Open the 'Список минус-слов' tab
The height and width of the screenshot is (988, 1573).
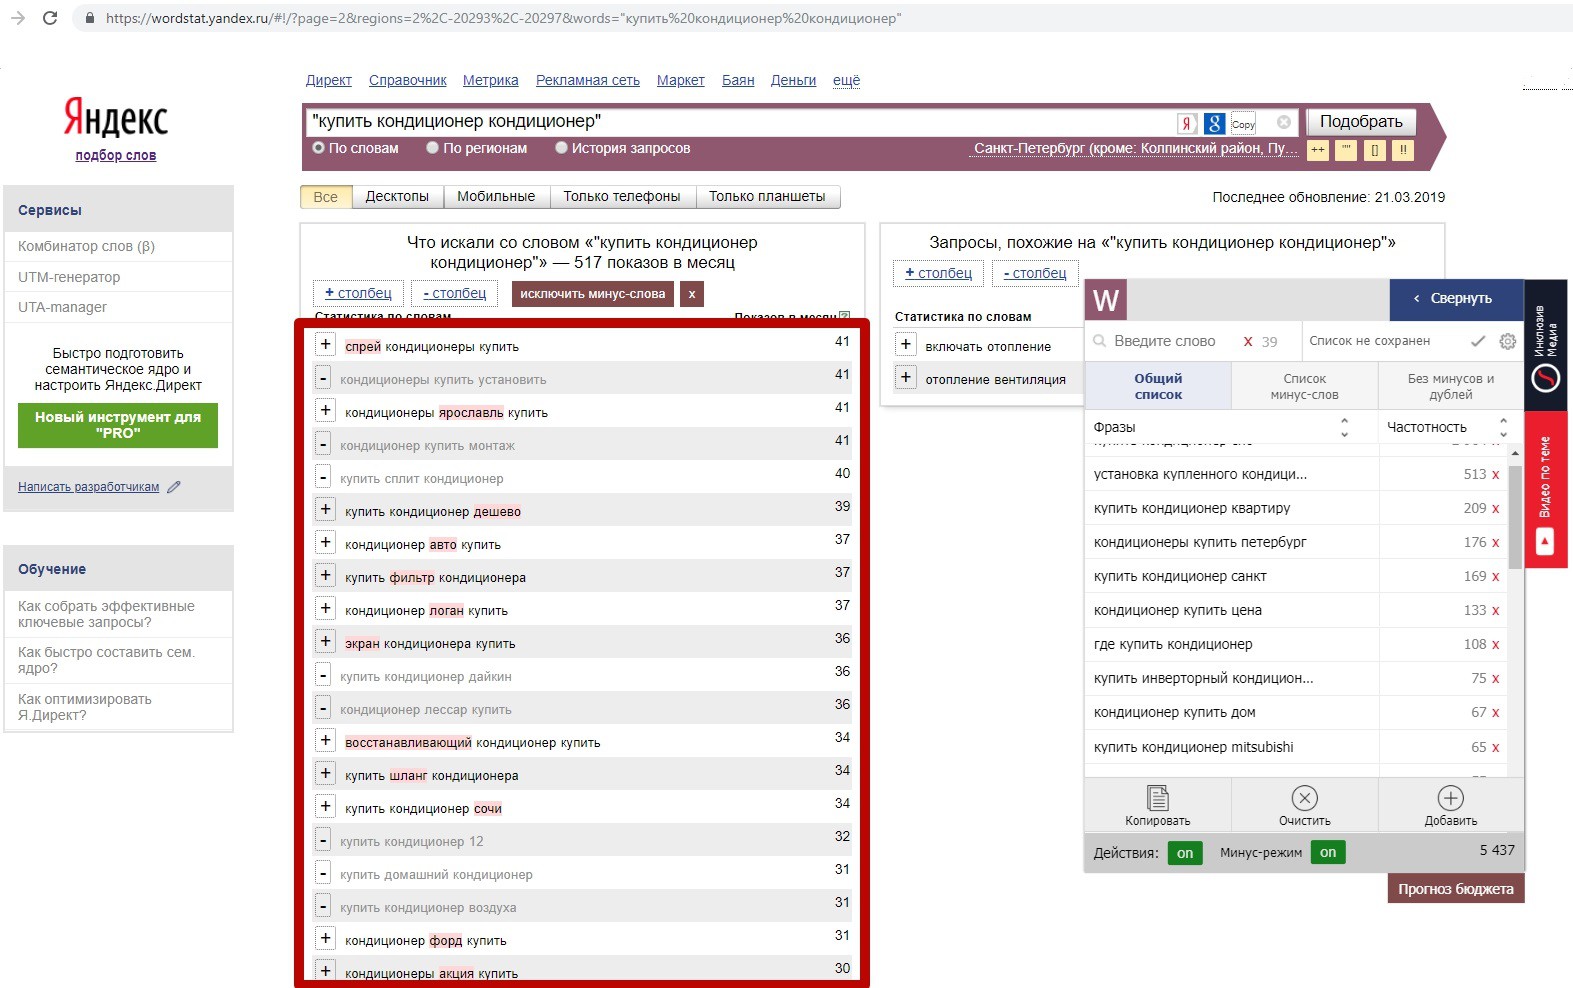1304,386
